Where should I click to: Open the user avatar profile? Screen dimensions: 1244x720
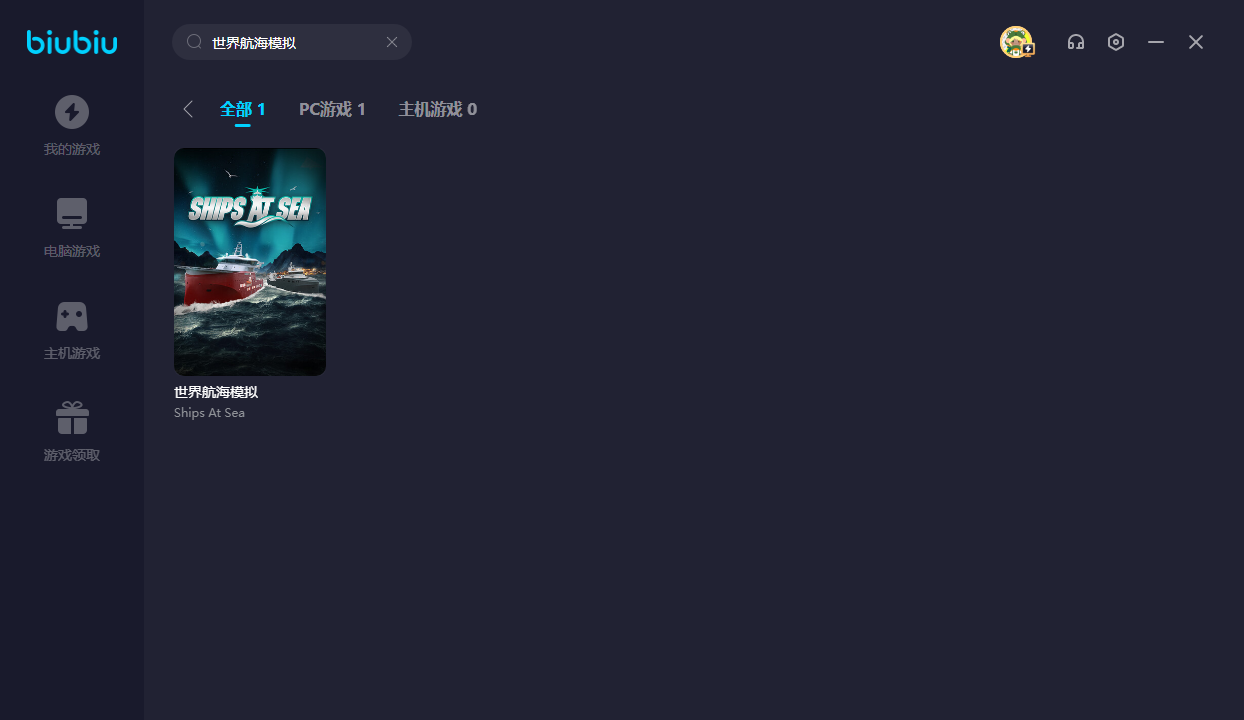coord(1017,42)
